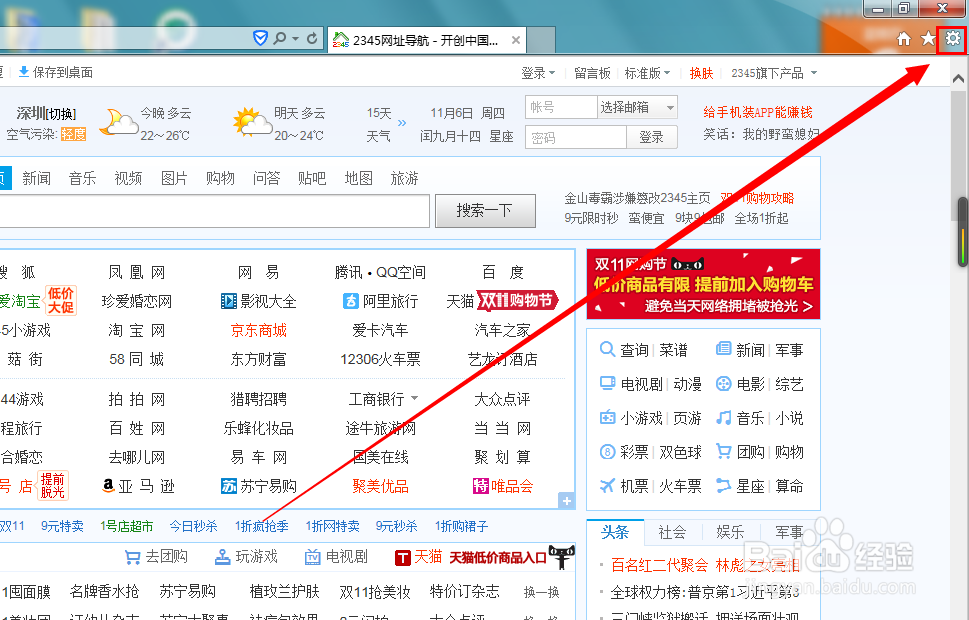The height and width of the screenshot is (620, 969).
Task: Click the mail 登录 button
Action: click(651, 137)
